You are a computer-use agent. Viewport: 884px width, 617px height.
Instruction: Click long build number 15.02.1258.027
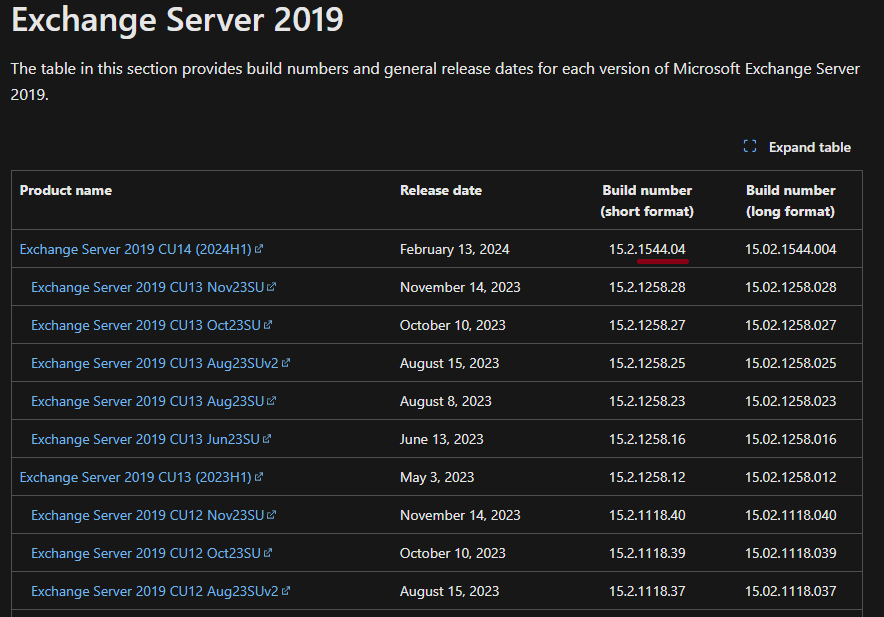[790, 325]
